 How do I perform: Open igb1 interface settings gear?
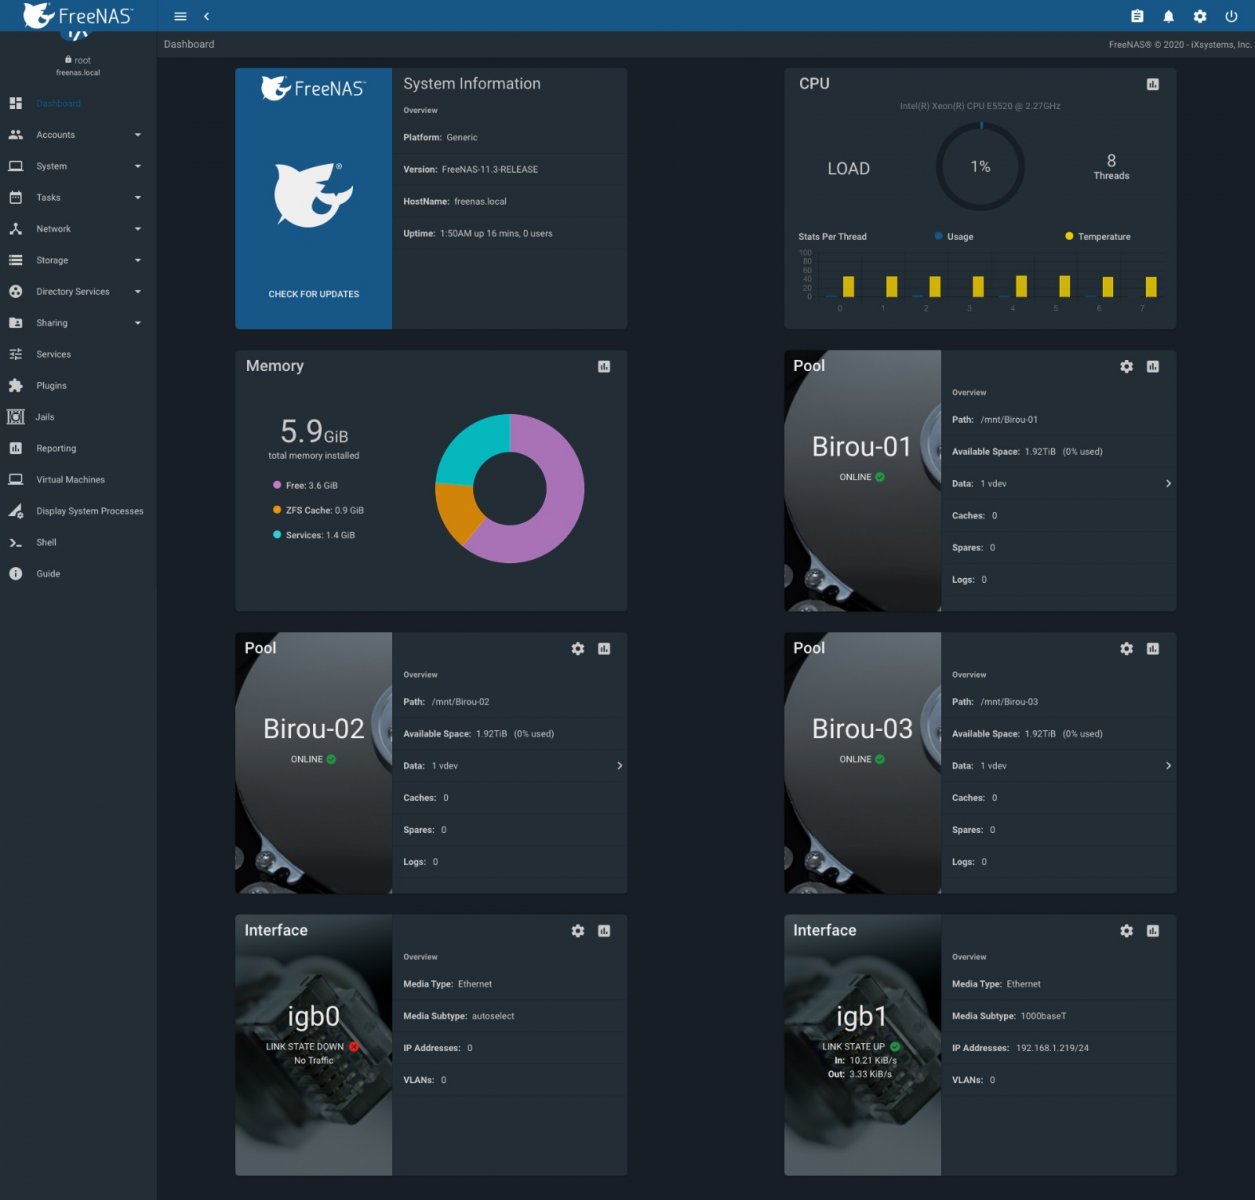(1127, 931)
